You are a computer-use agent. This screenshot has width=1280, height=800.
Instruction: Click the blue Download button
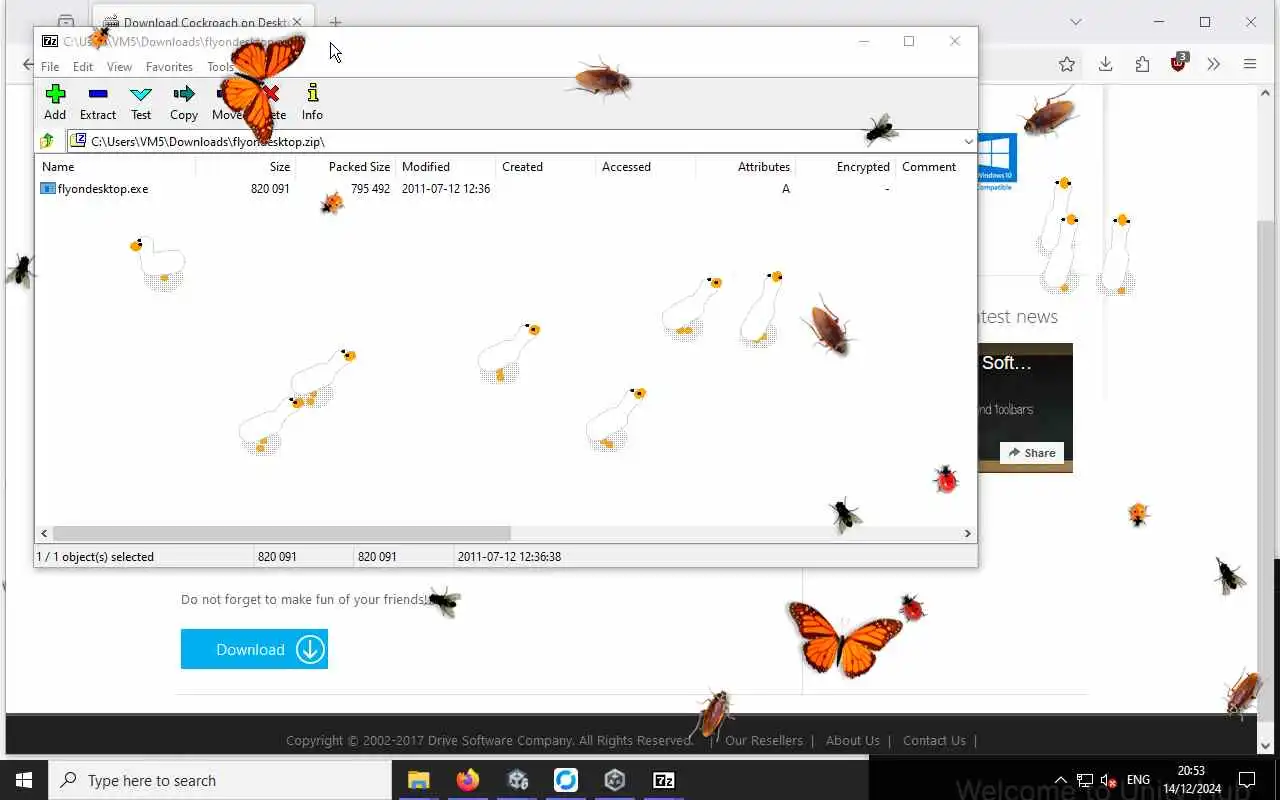tap(254, 649)
